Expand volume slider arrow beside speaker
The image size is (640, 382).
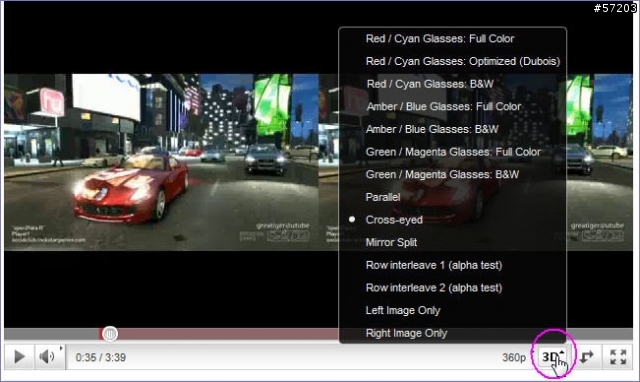click(x=61, y=349)
